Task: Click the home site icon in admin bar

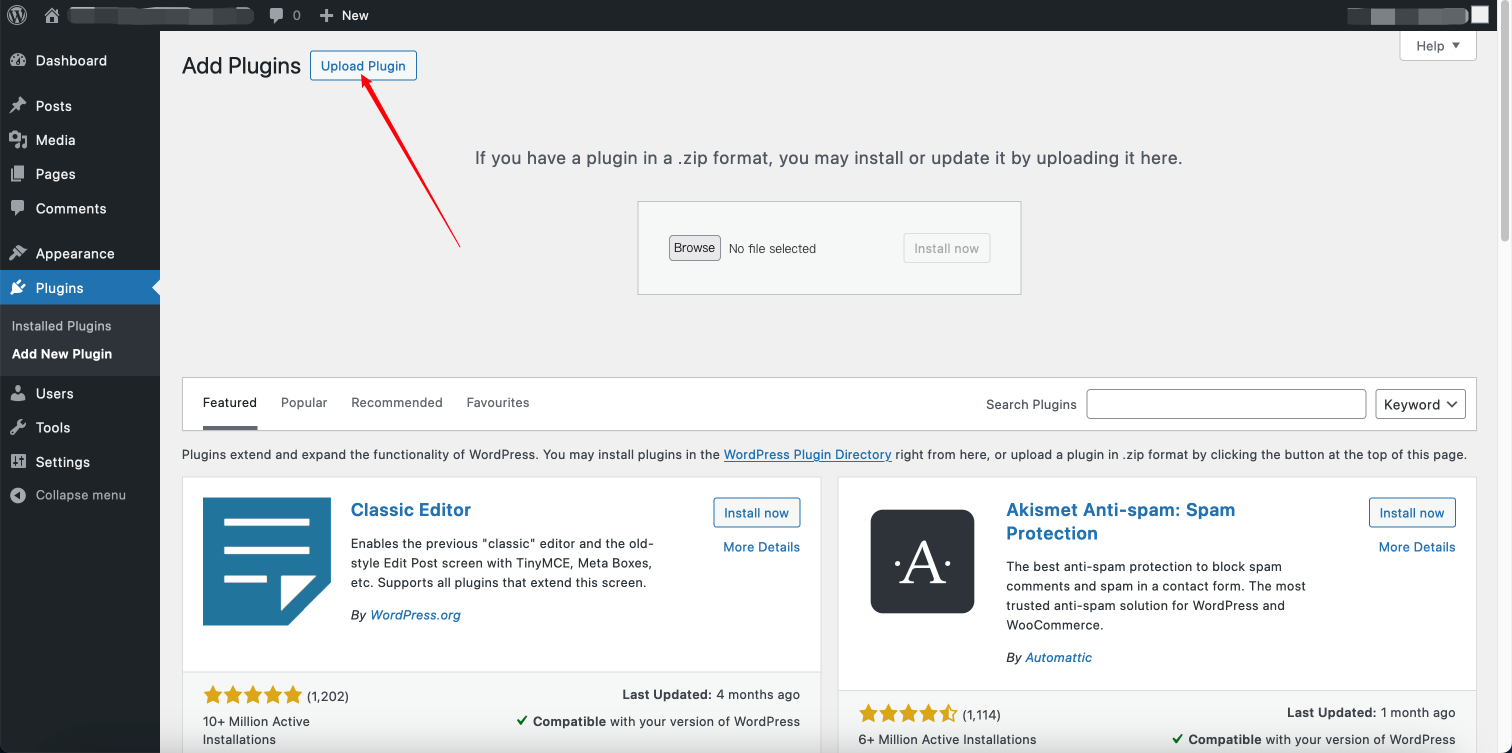Action: pyautogui.click(x=52, y=15)
